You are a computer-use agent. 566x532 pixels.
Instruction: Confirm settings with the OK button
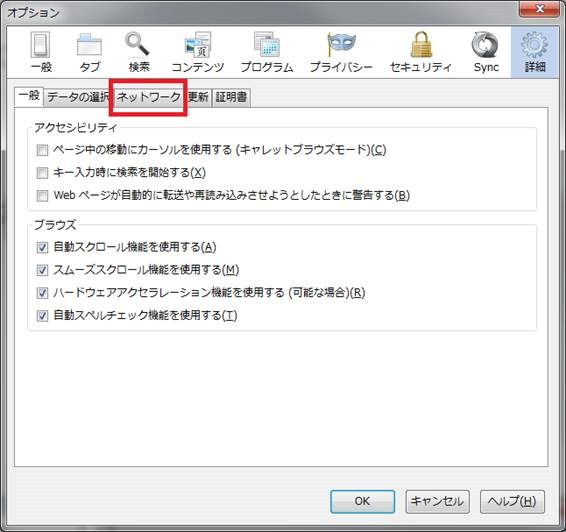tap(362, 501)
